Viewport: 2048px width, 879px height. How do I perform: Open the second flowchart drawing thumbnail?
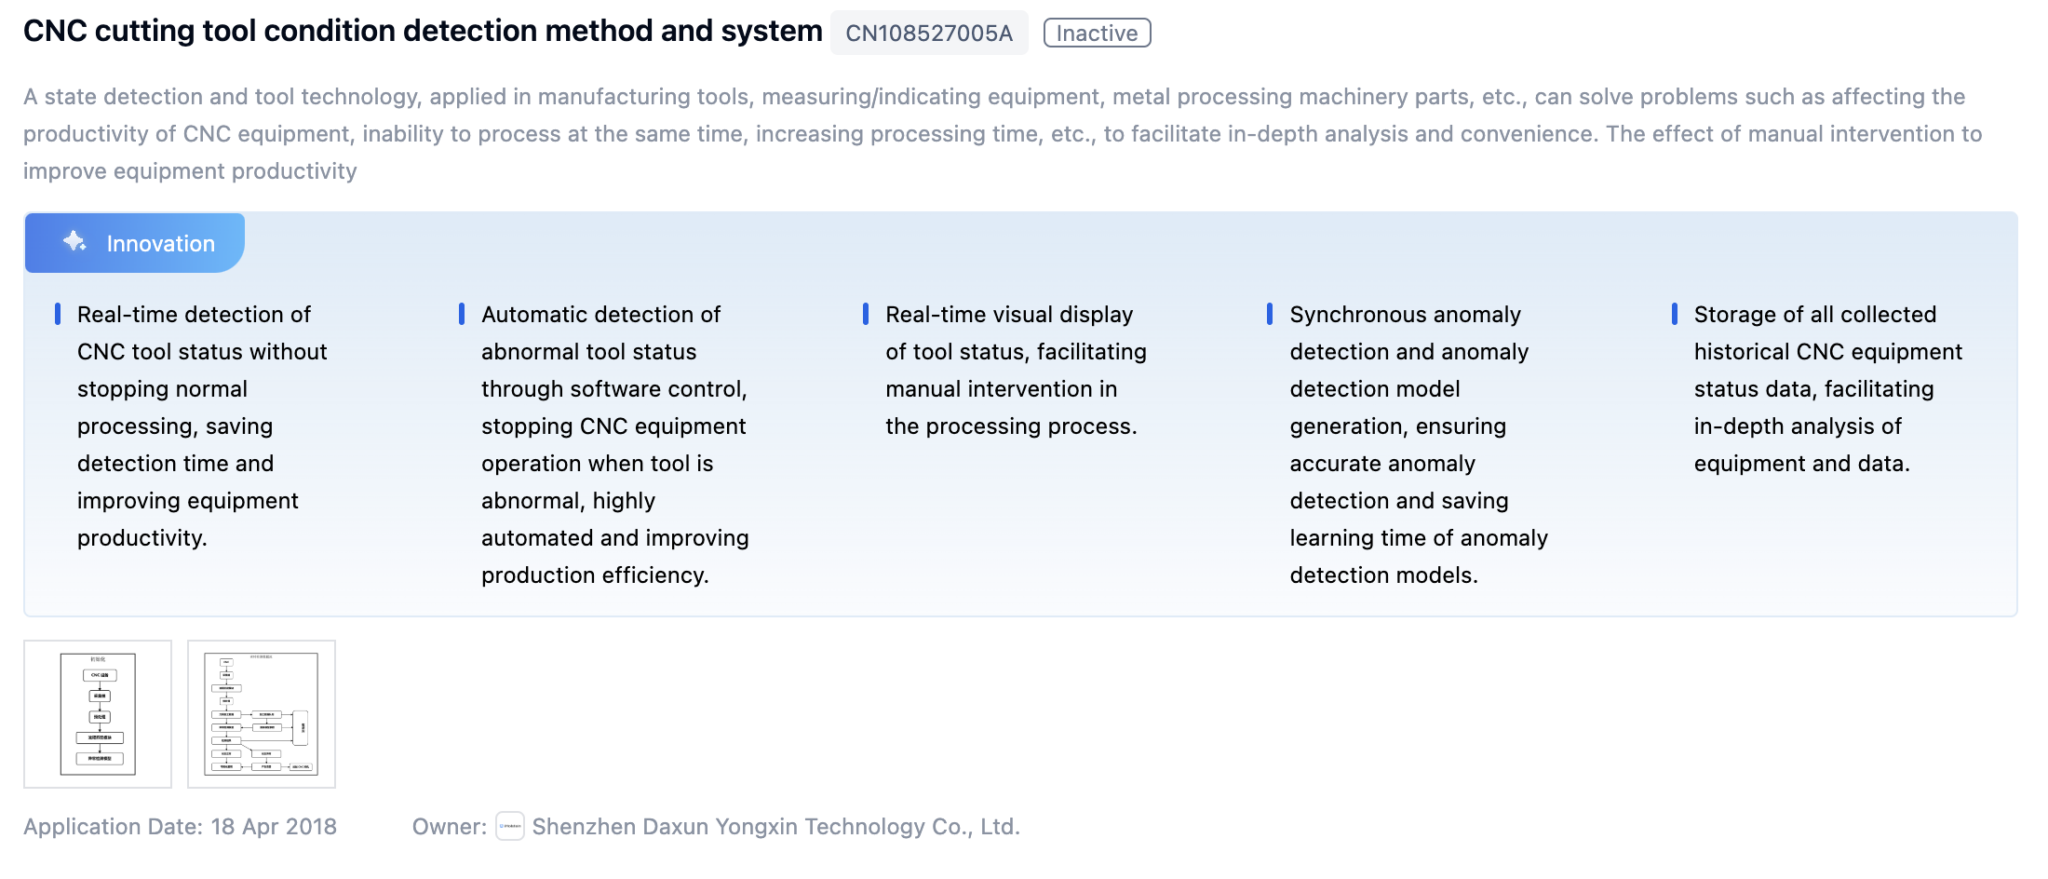point(261,714)
